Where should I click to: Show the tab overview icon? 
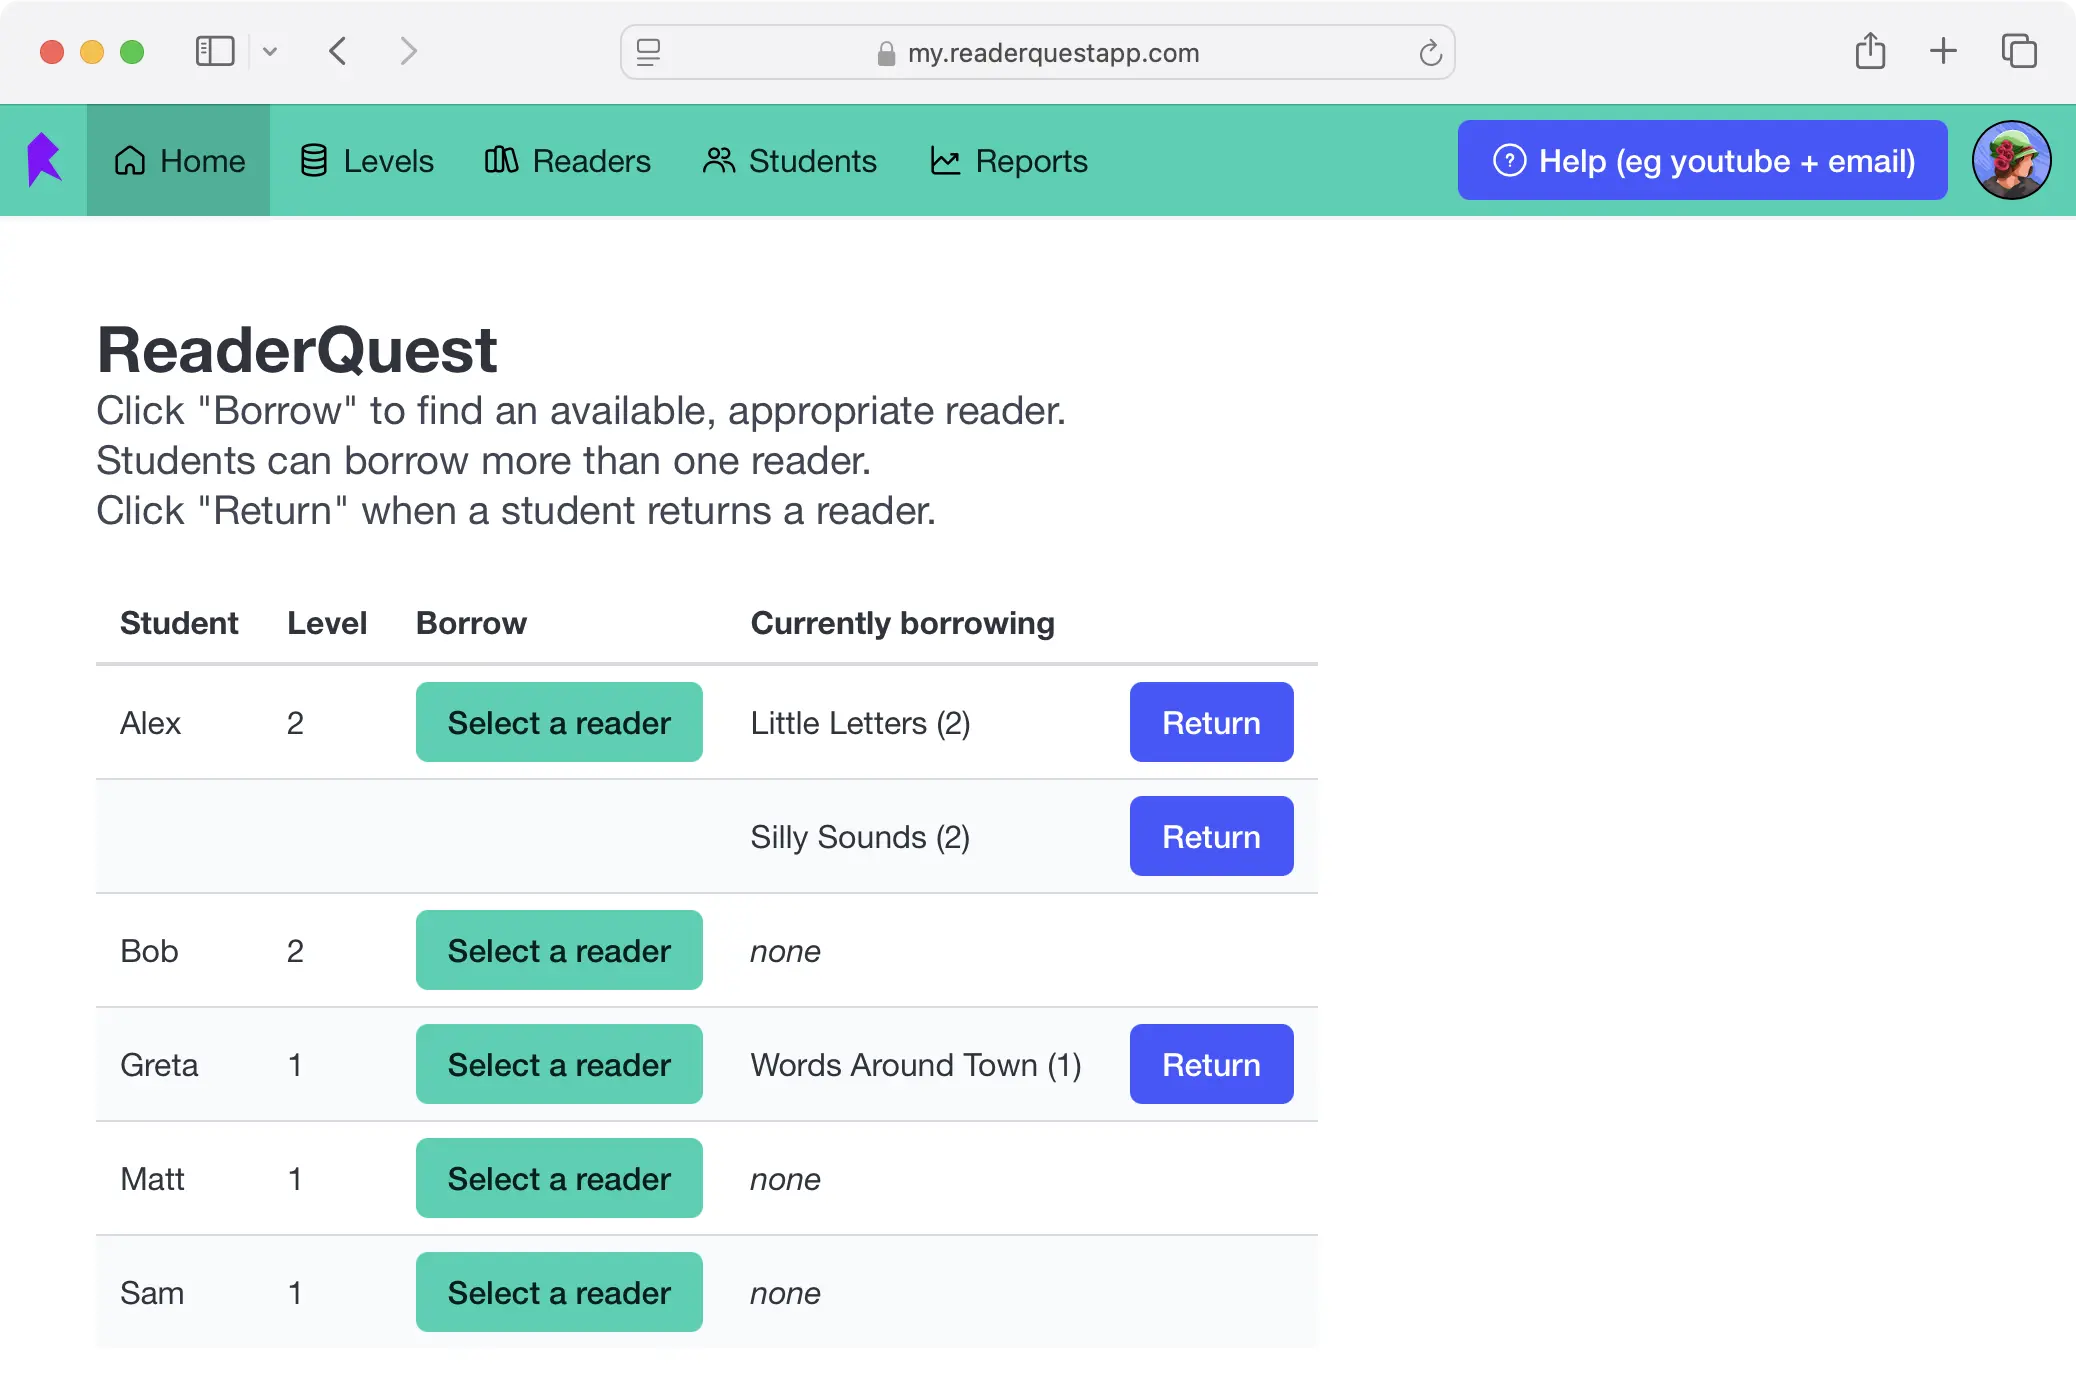click(2019, 51)
